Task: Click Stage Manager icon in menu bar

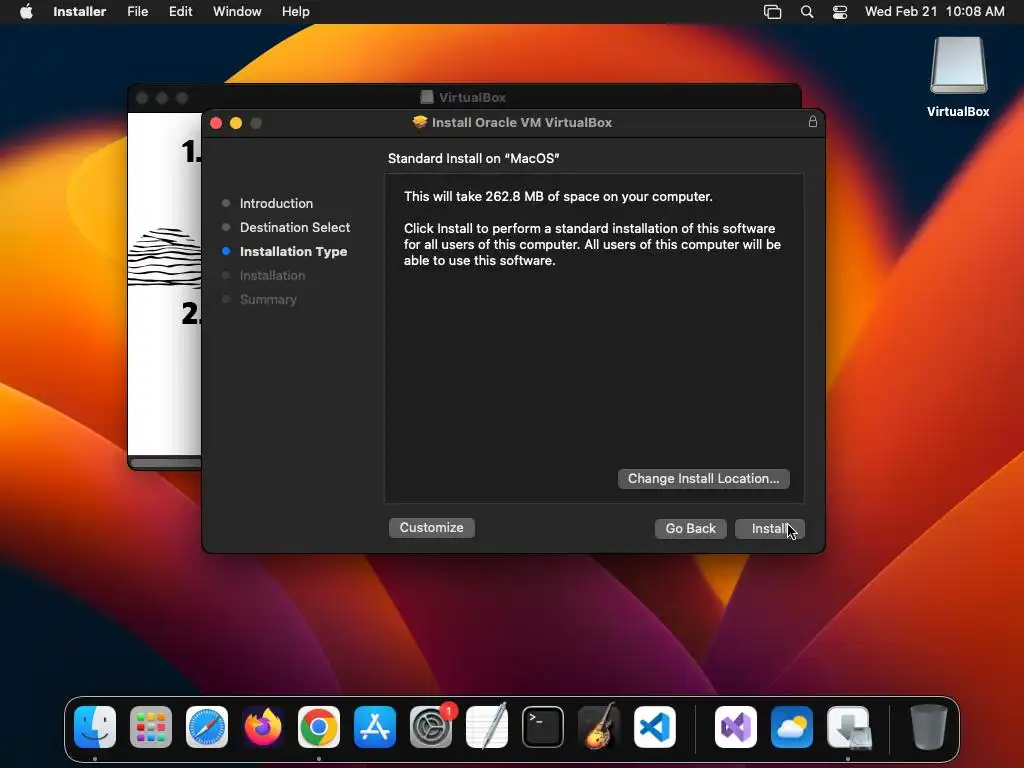Action: tap(773, 12)
